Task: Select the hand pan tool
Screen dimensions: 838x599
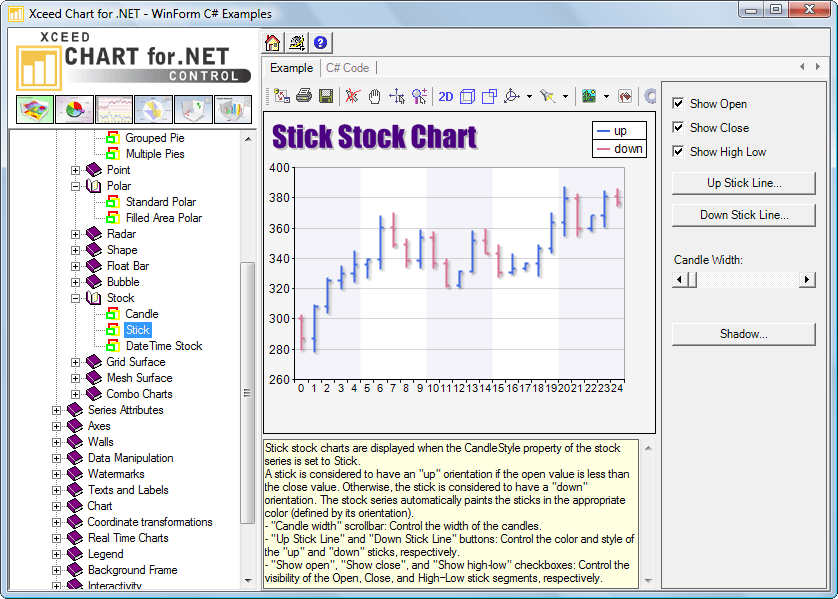Action: [375, 96]
